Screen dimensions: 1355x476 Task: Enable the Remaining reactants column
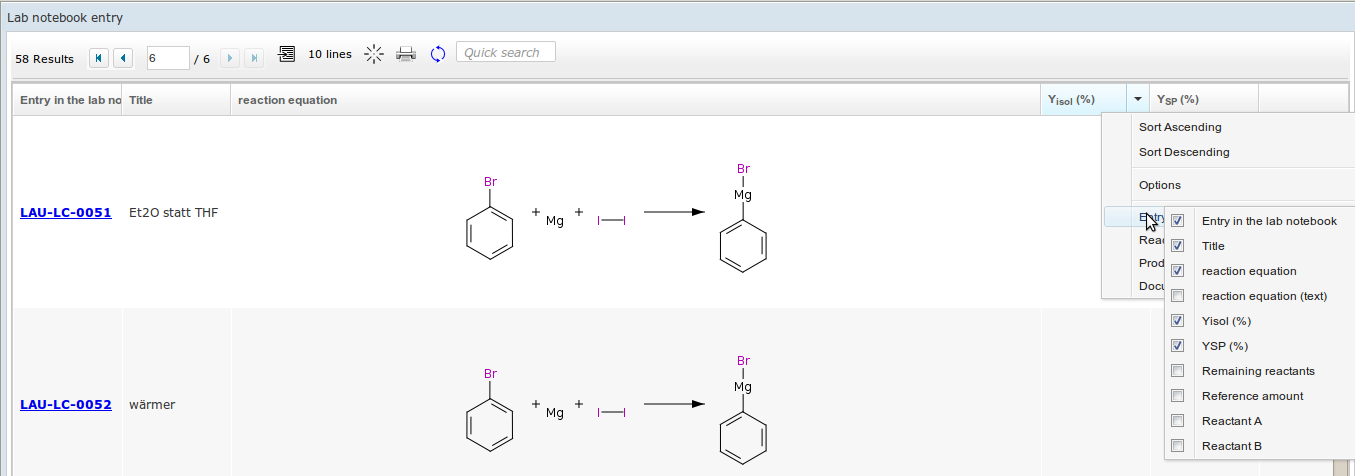1178,371
